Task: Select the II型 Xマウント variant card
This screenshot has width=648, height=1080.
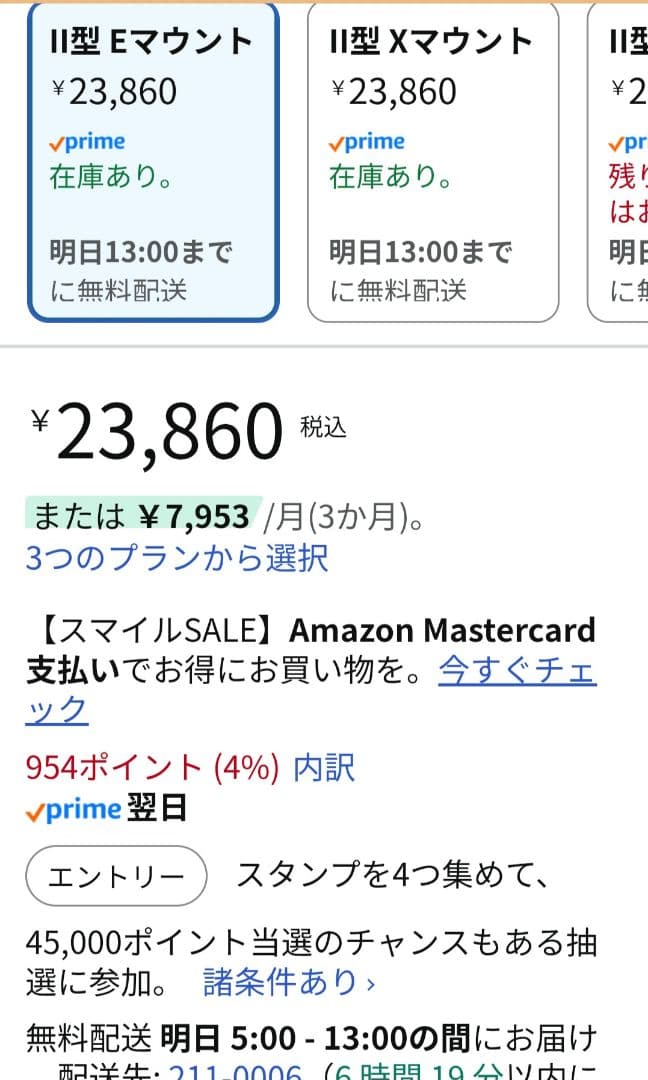Action: [432, 163]
